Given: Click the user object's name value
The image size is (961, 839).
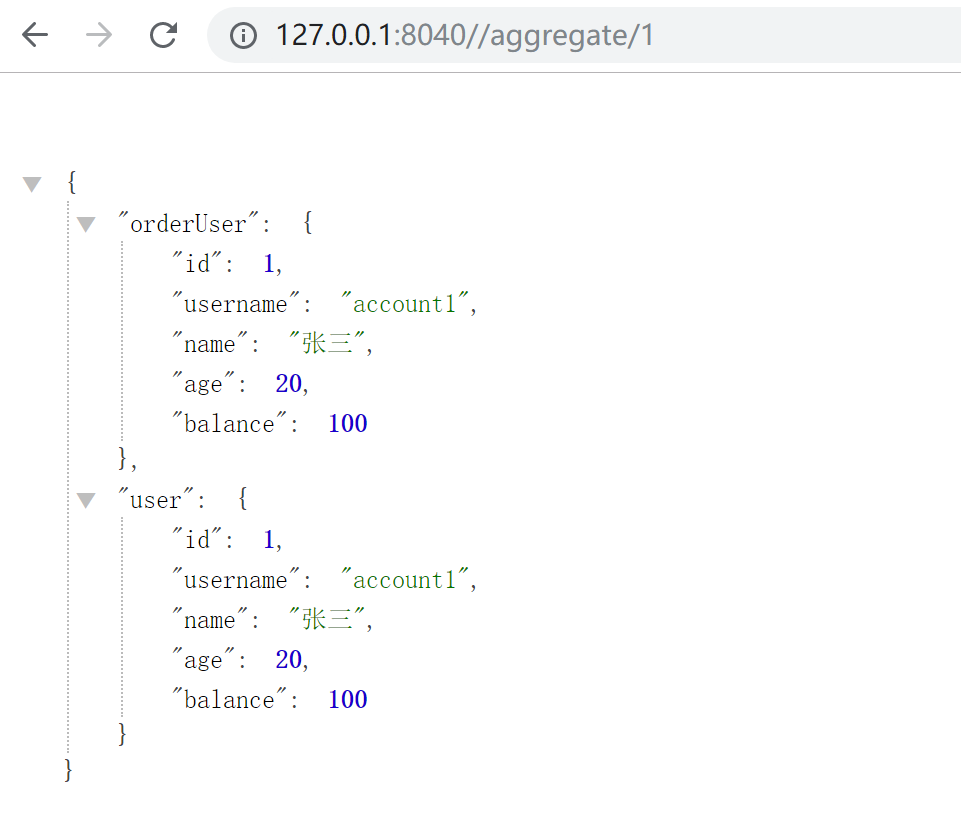Looking at the screenshot, I should click(325, 620).
